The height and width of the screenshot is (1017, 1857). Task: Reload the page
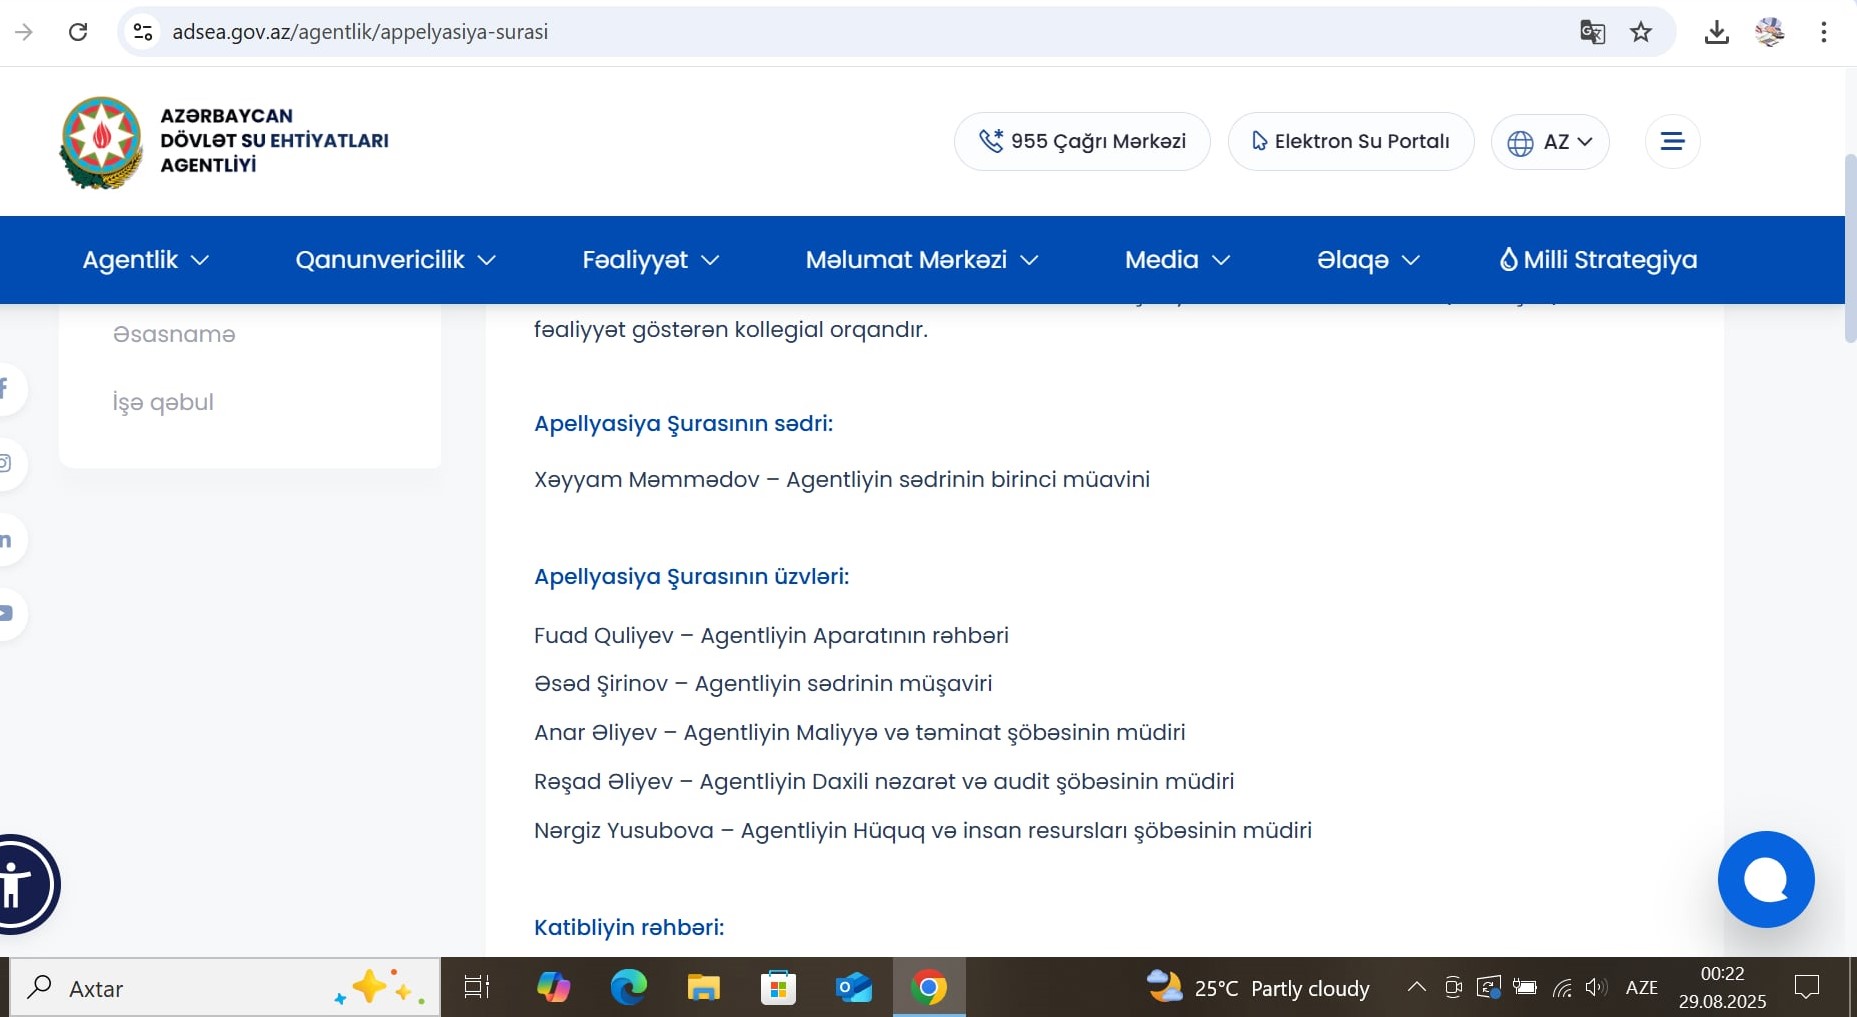coord(78,32)
